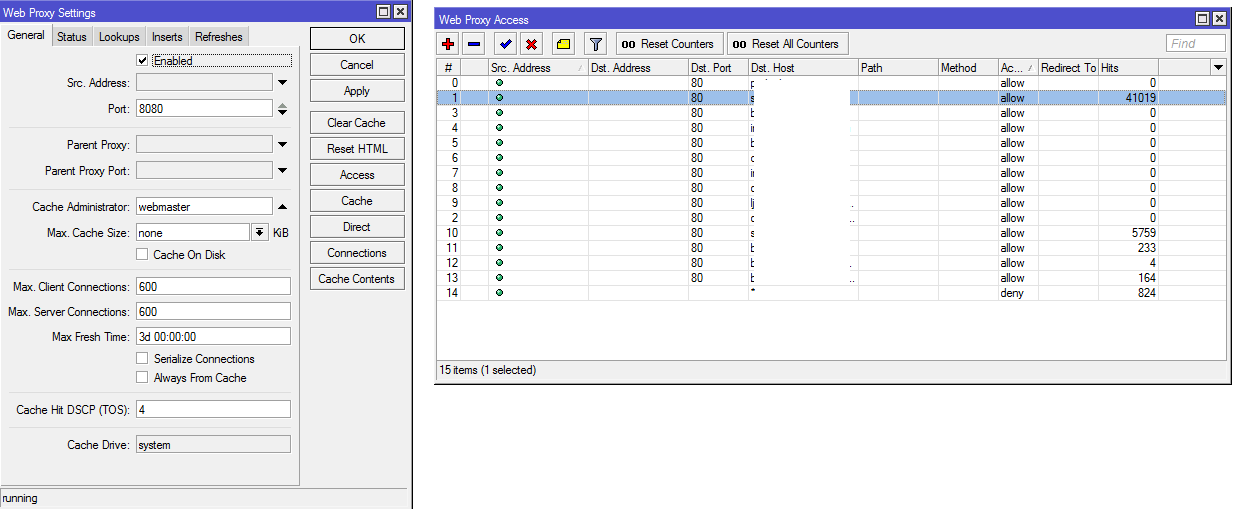
Task: Sort by the # column header
Action: 449,68
